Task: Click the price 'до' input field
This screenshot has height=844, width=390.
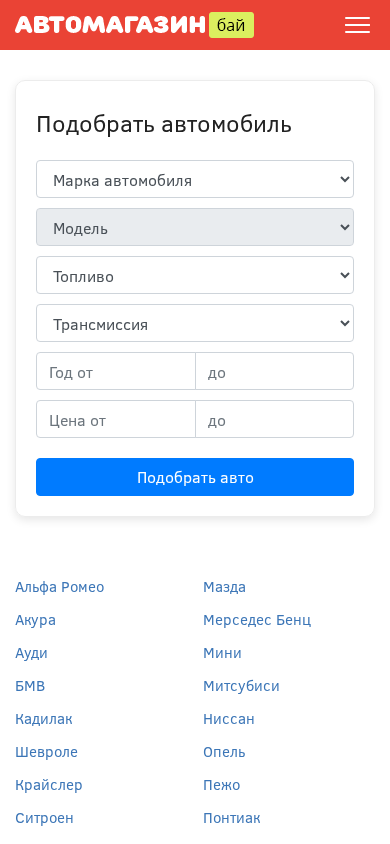Action: pyautogui.click(x=274, y=419)
